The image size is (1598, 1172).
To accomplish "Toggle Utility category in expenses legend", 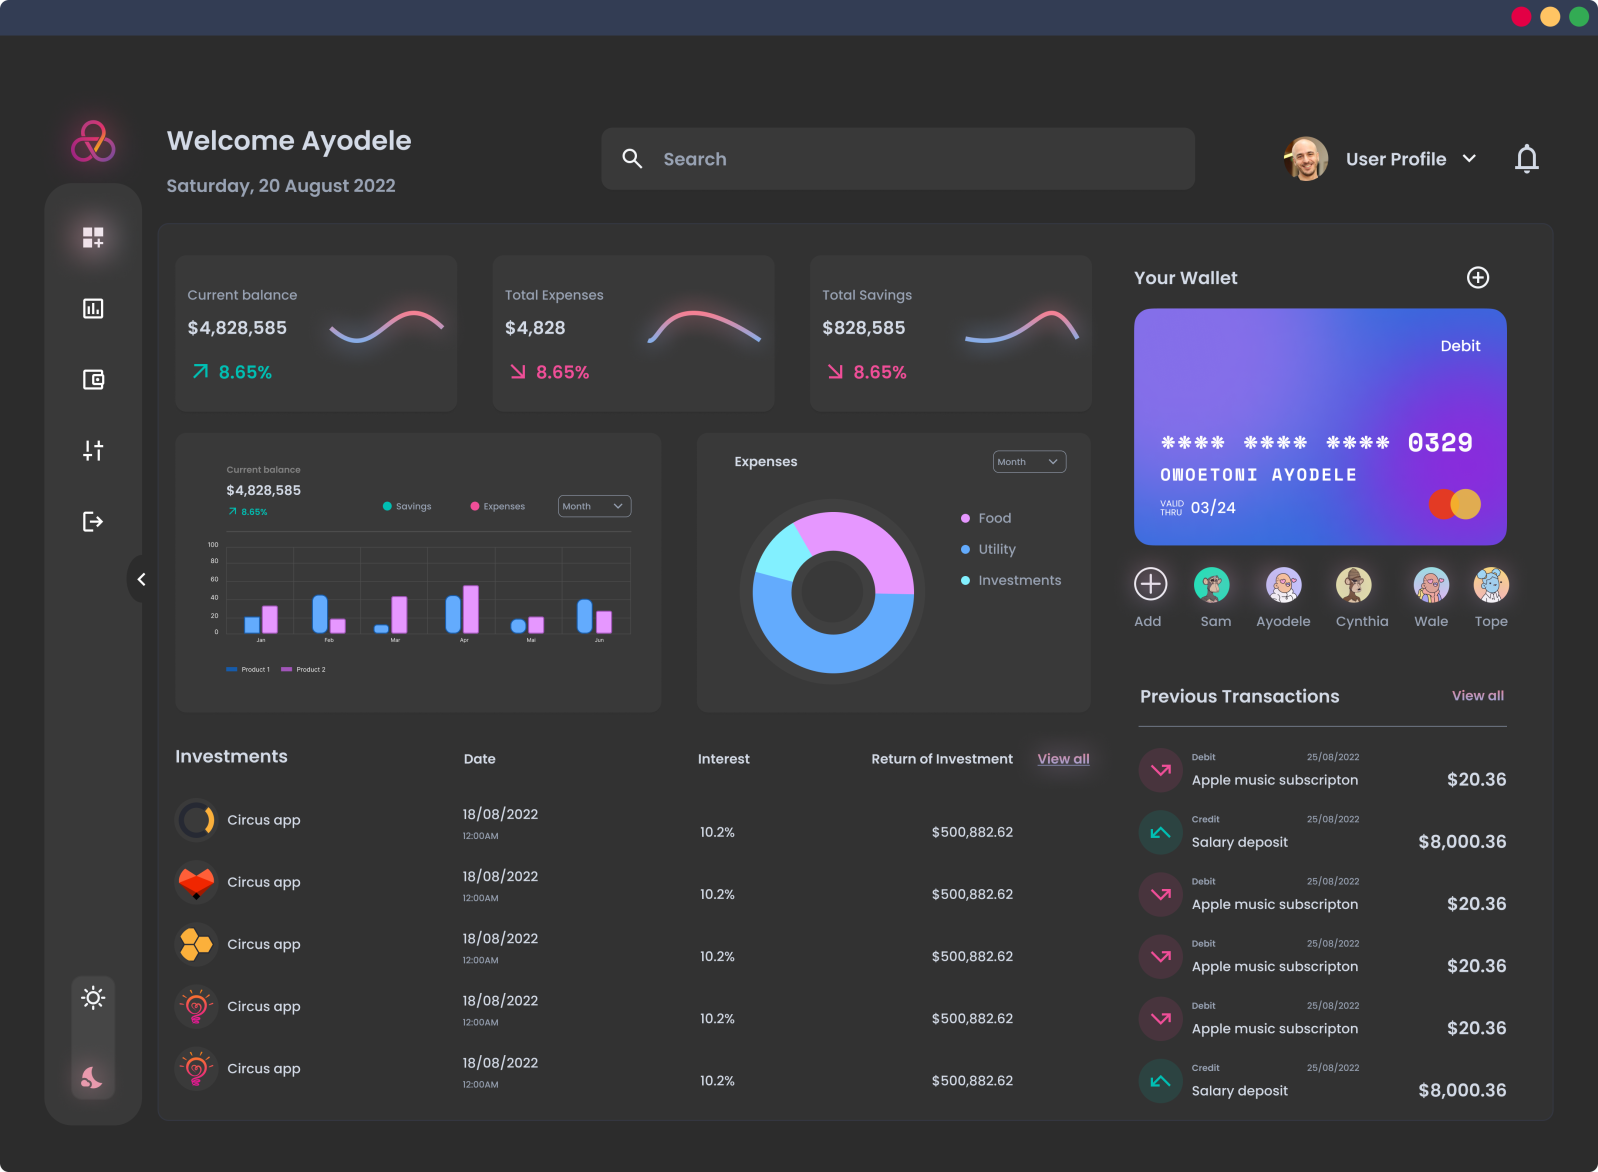I will coord(988,549).
